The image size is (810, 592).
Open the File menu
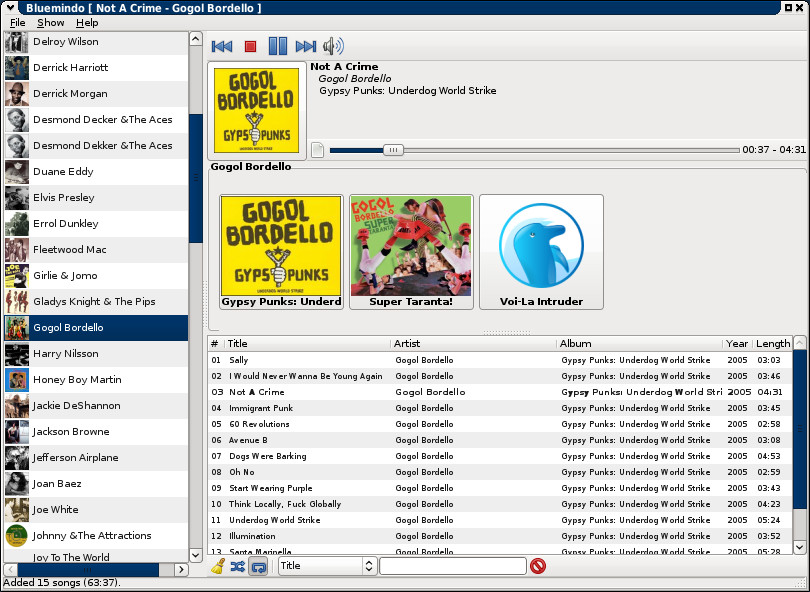coord(18,23)
